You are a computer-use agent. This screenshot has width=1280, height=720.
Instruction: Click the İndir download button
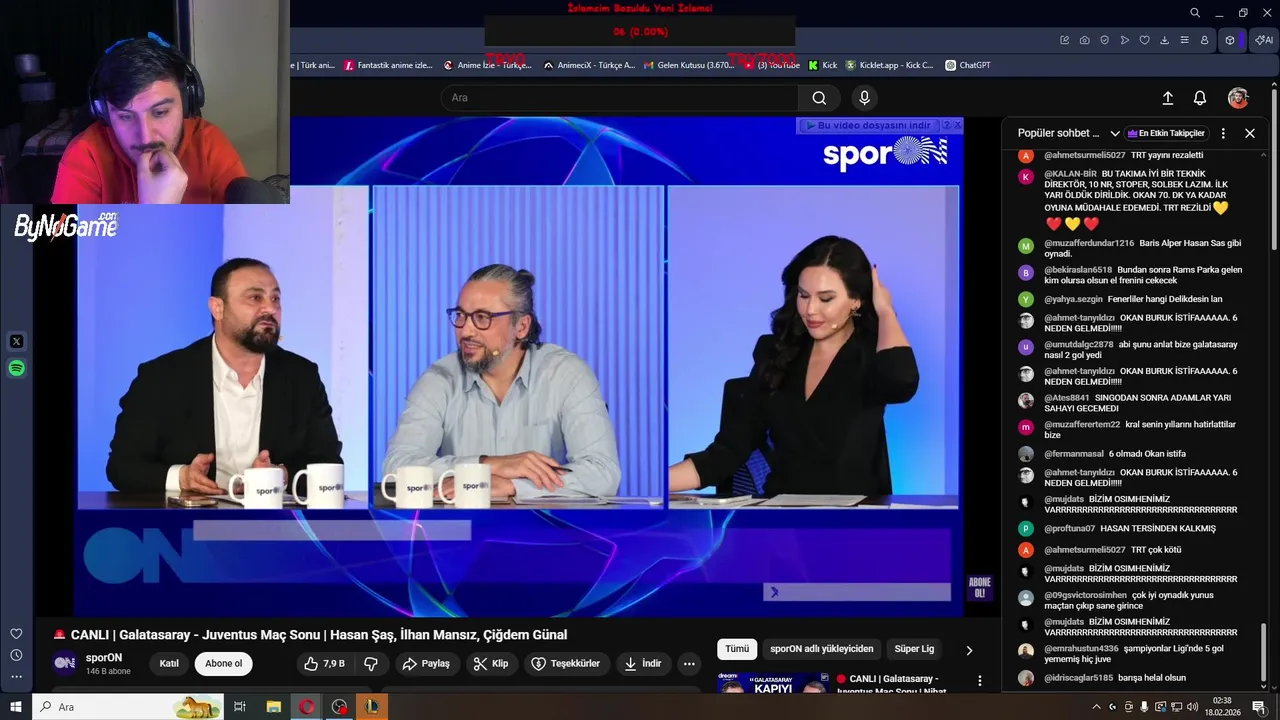[643, 664]
